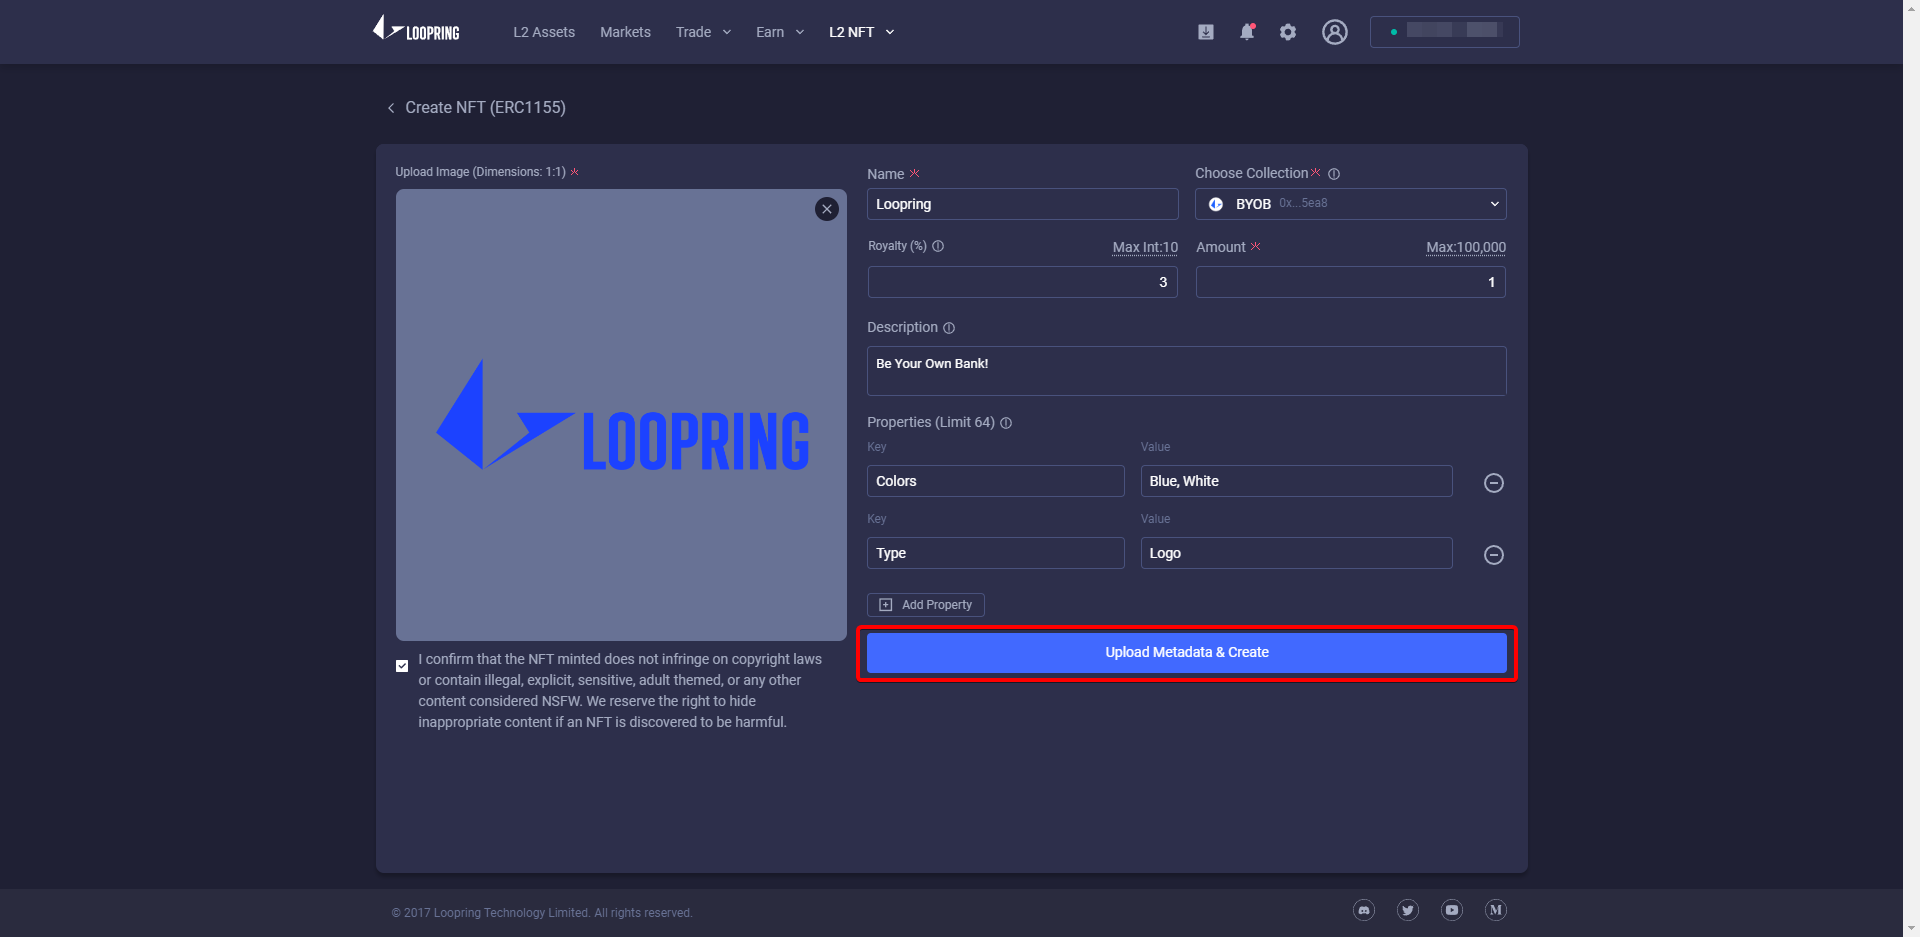Click the page scrollbar up arrow
Image resolution: width=1920 pixels, height=937 pixels.
click(1911, 8)
